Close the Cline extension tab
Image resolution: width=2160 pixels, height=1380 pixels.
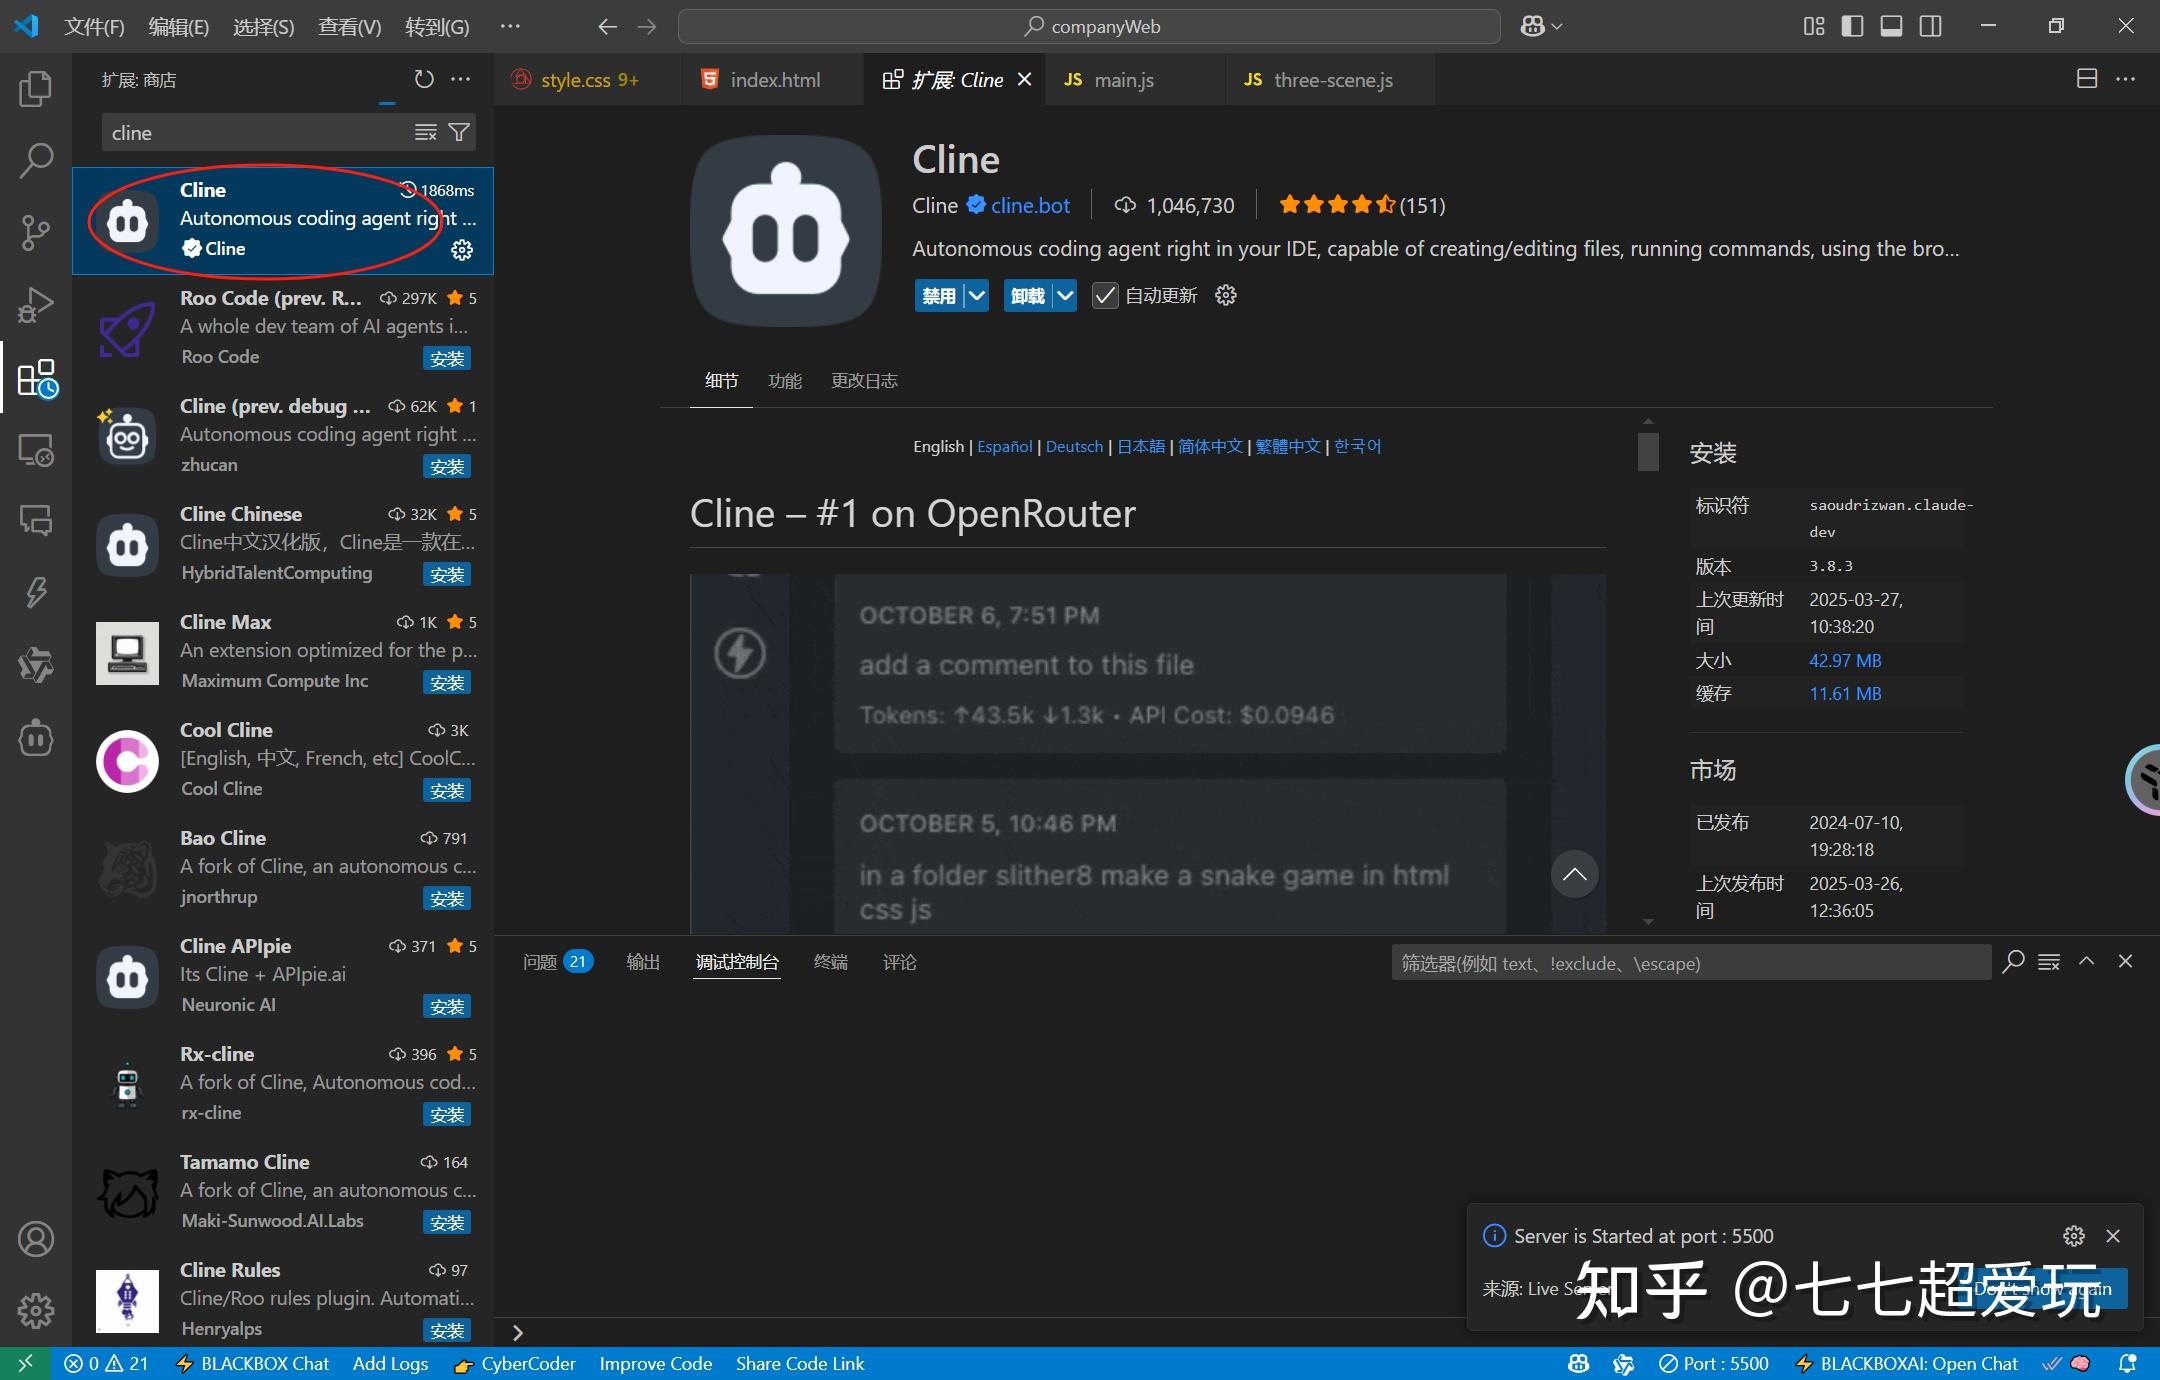1024,79
